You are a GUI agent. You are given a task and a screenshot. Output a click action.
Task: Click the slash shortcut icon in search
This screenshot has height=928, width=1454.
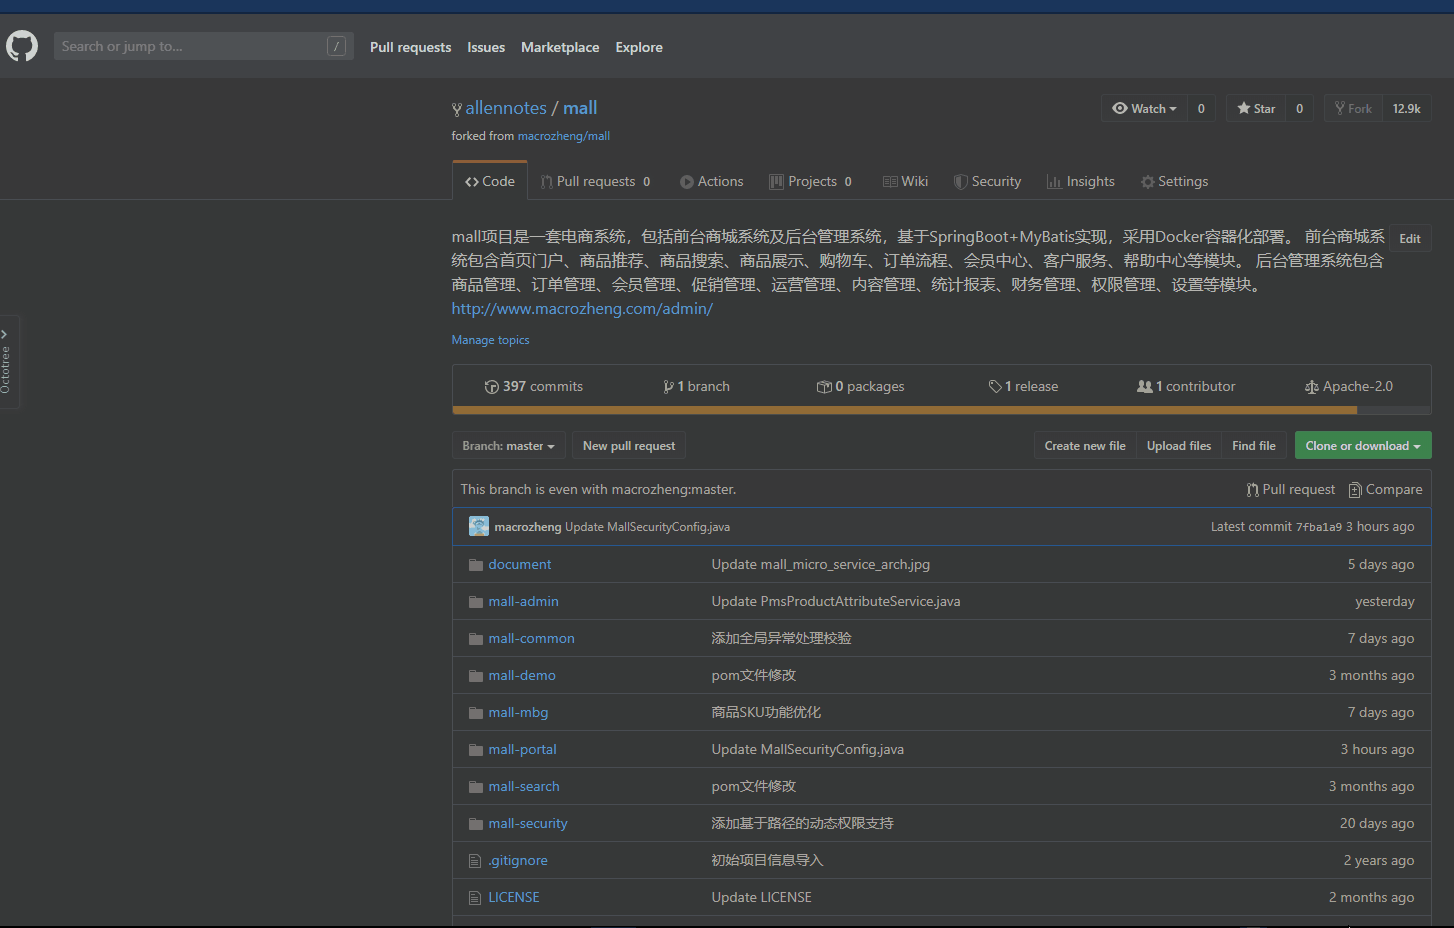click(x=337, y=46)
